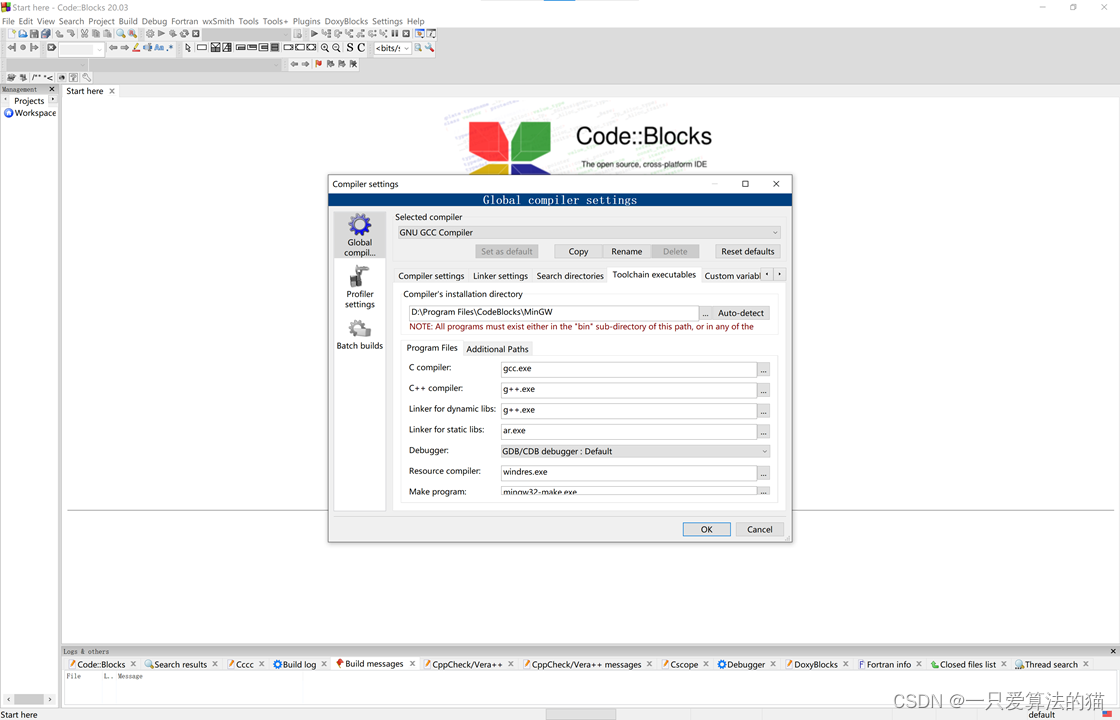Click the Auto-detect button
Screen dimensions: 1120x720
click(741, 313)
